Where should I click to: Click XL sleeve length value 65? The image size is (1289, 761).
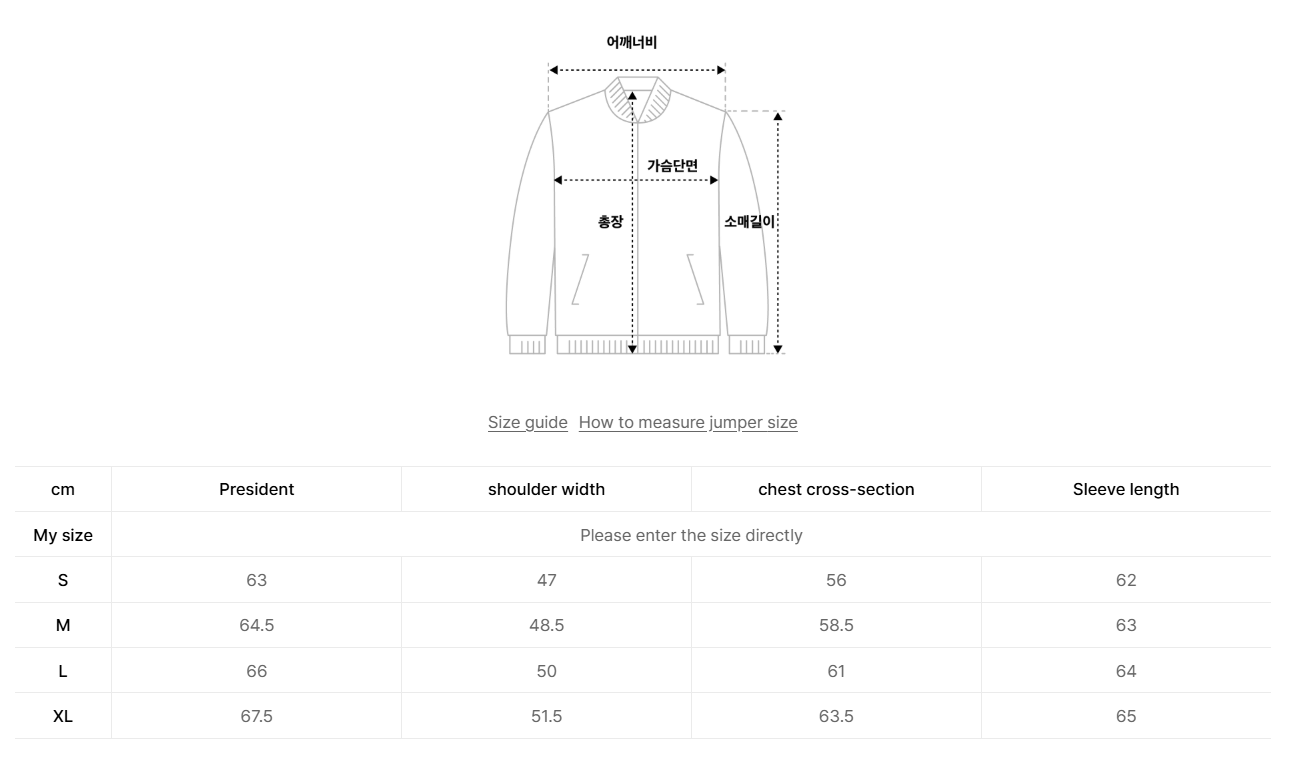pyautogui.click(x=1126, y=716)
